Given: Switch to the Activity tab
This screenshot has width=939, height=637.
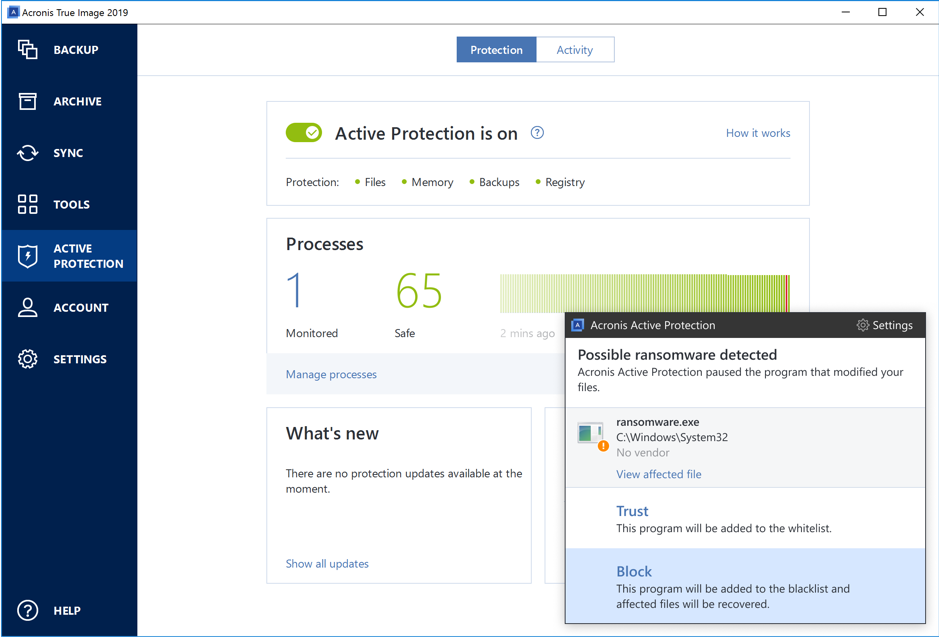Looking at the screenshot, I should coord(575,50).
